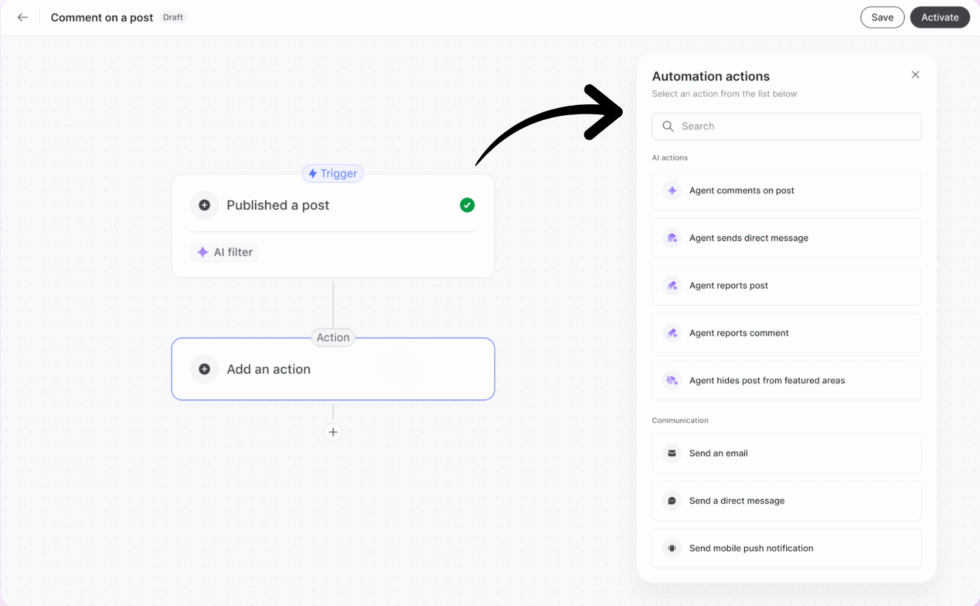Image resolution: width=980 pixels, height=606 pixels.
Task: Open the AI filter settings
Action: pyautogui.click(x=225, y=252)
